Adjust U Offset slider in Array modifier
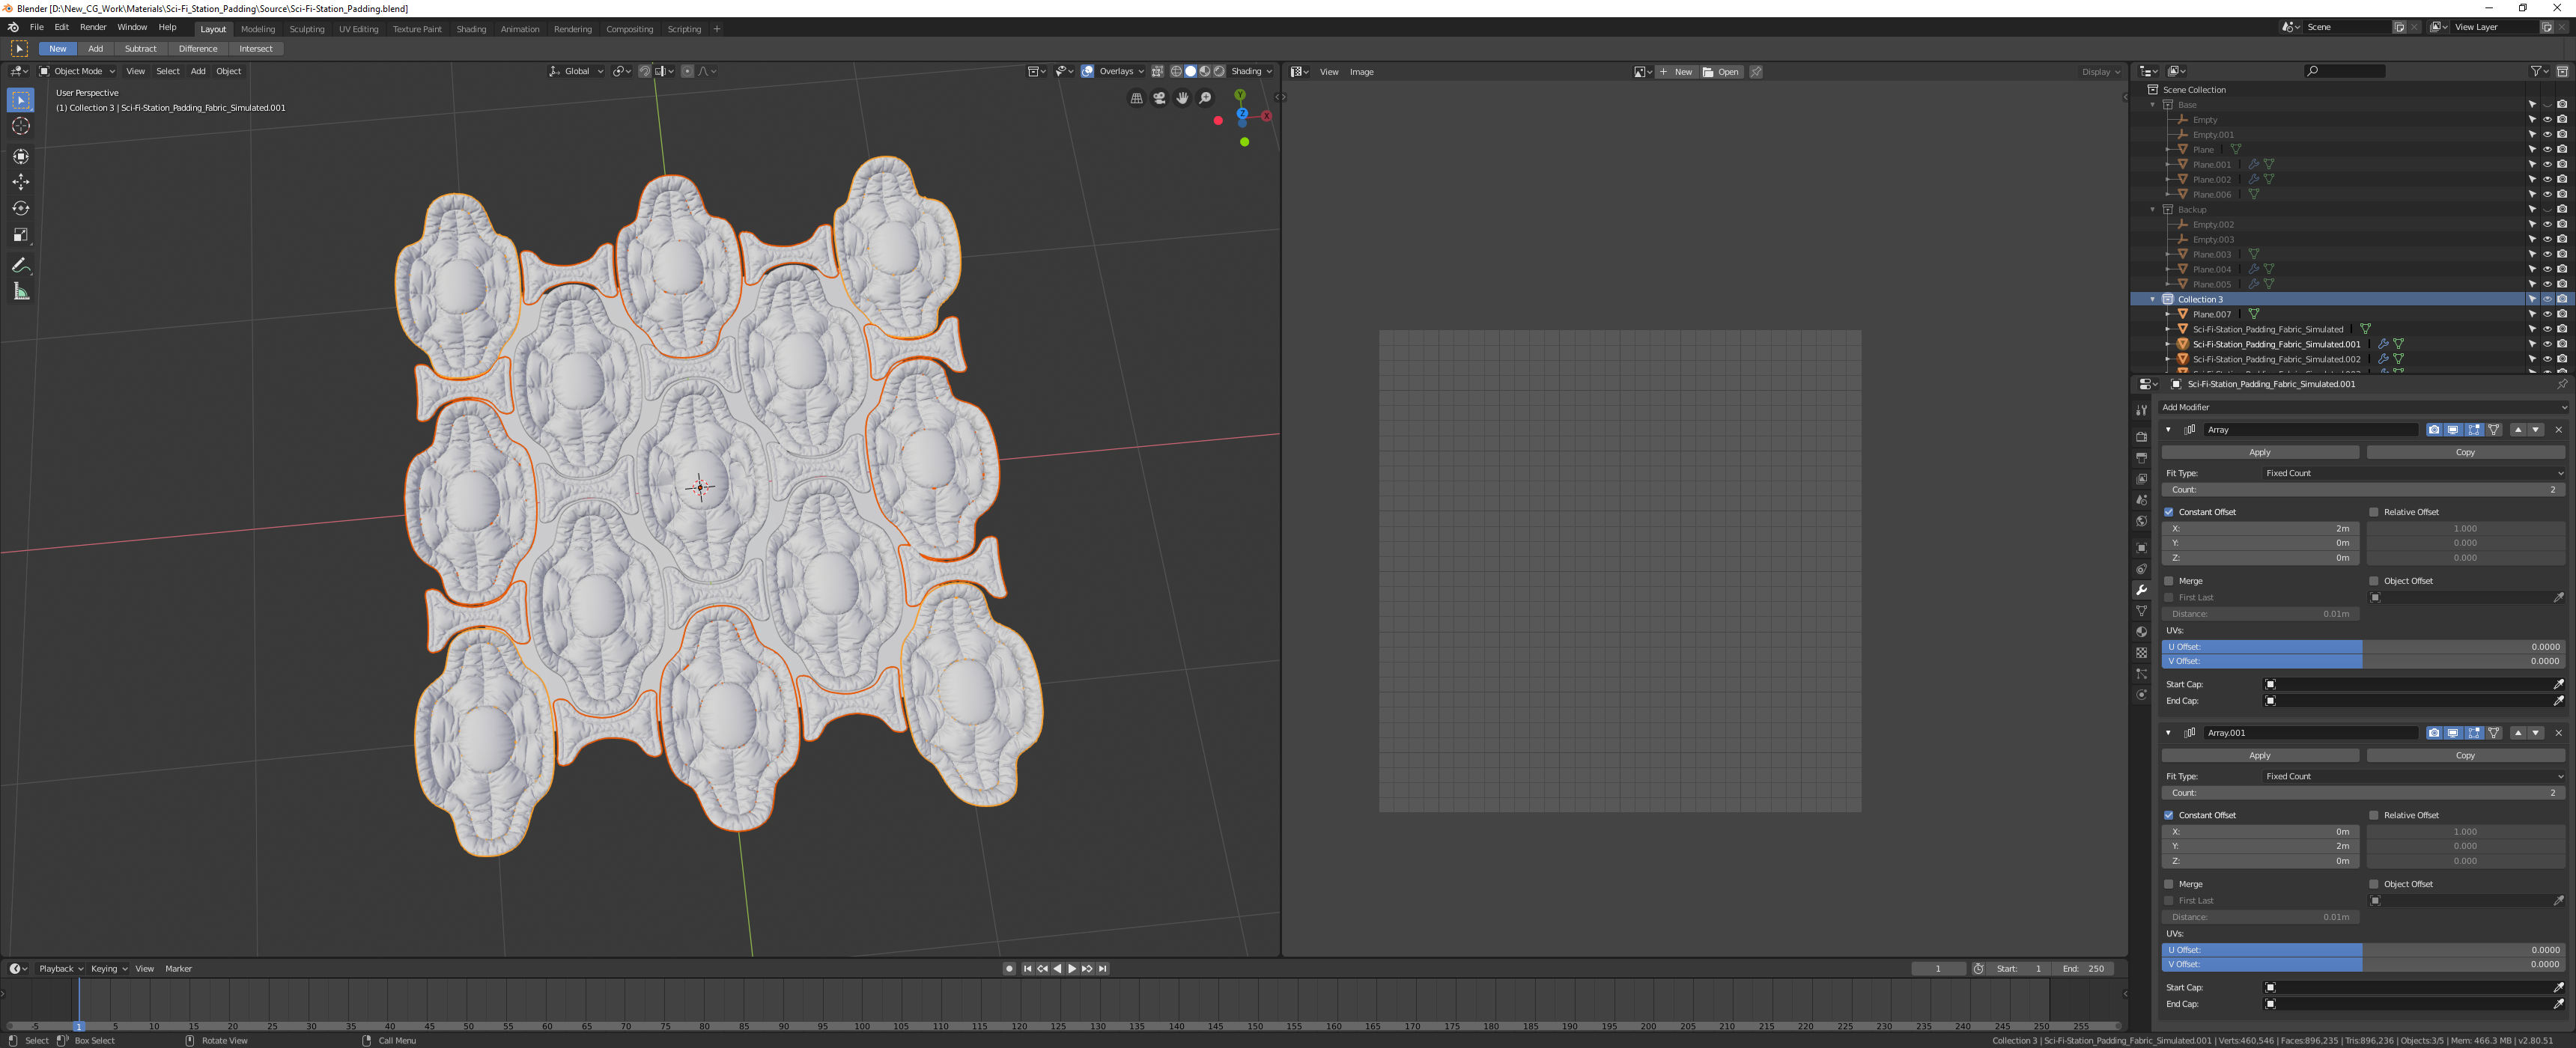This screenshot has height=1048, width=2576. point(2363,647)
